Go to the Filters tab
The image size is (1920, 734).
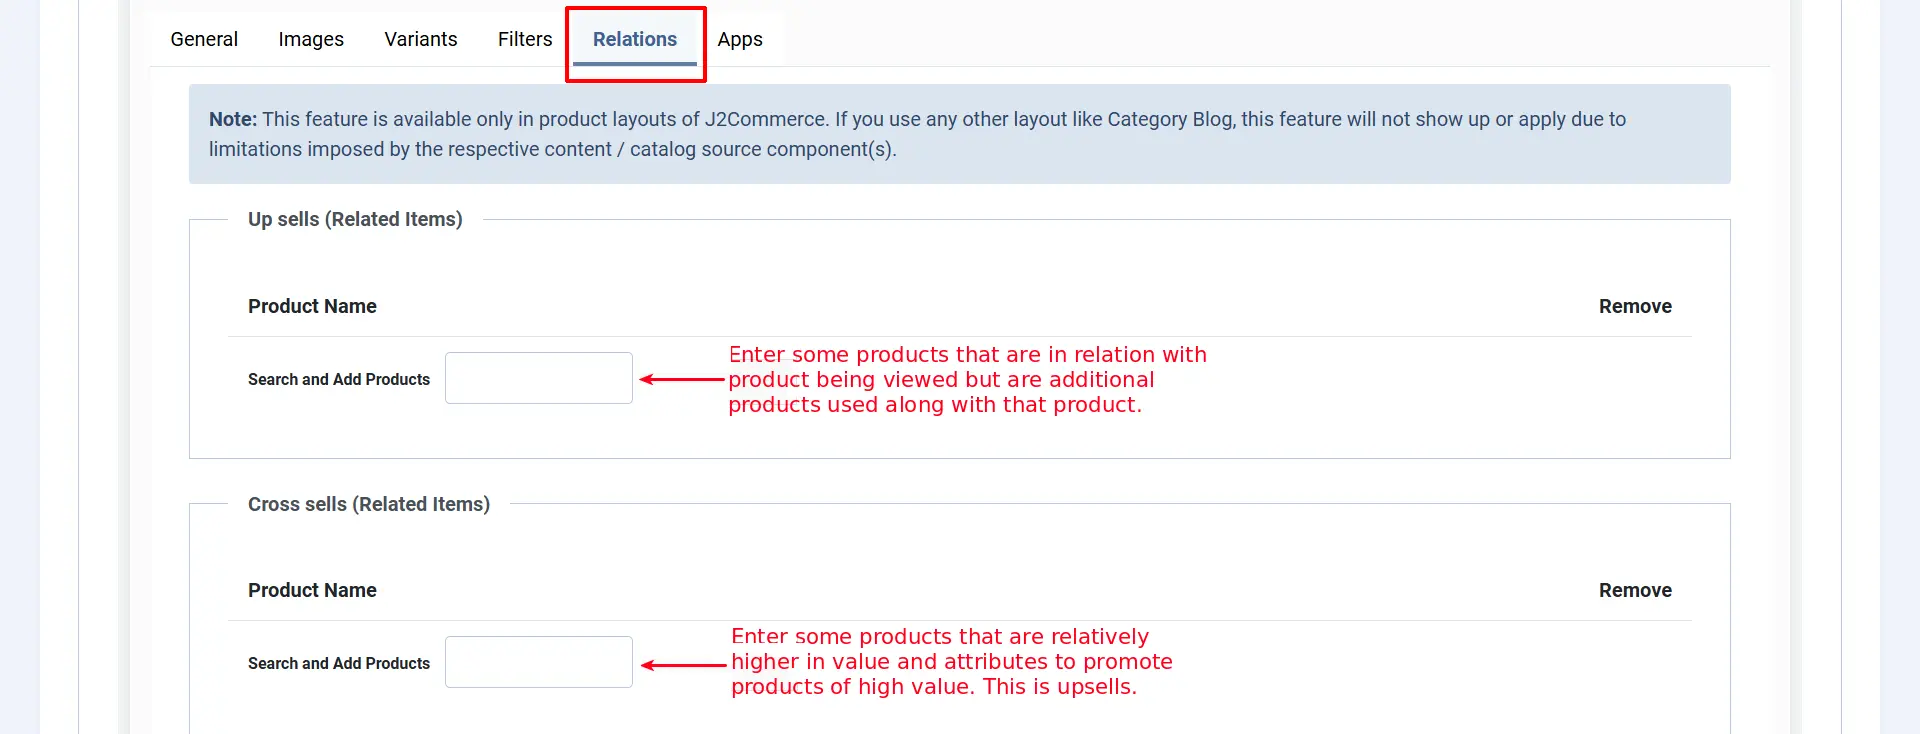click(525, 39)
